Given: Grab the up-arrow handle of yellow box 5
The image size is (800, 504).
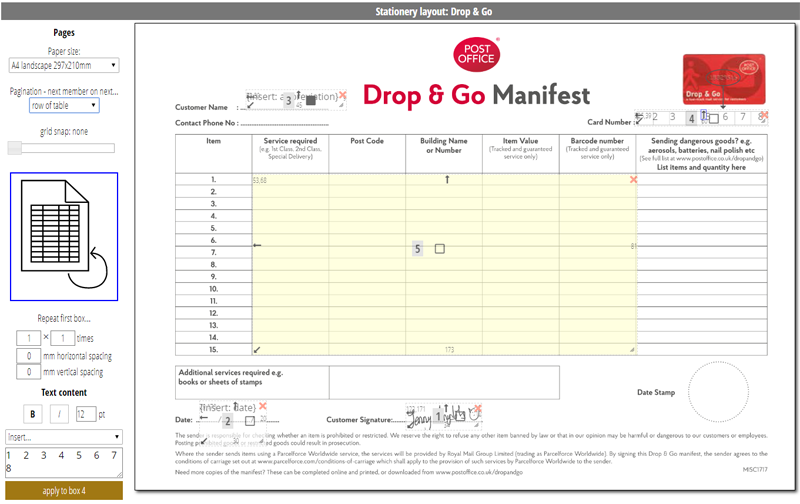Looking at the screenshot, I should pos(447,180).
